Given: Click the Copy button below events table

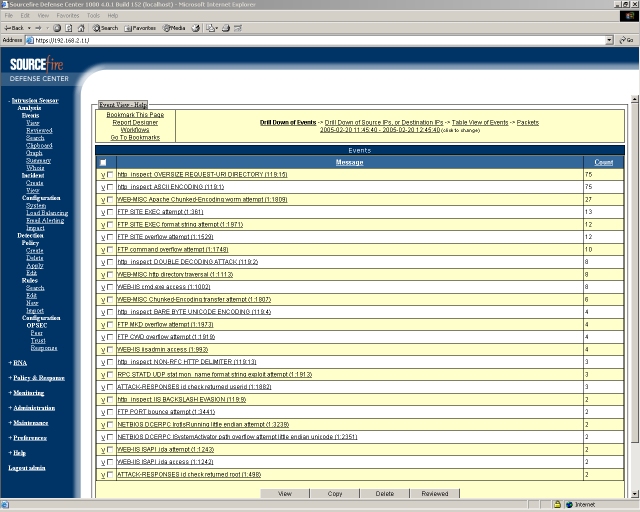Looking at the screenshot, I should [x=335, y=494].
